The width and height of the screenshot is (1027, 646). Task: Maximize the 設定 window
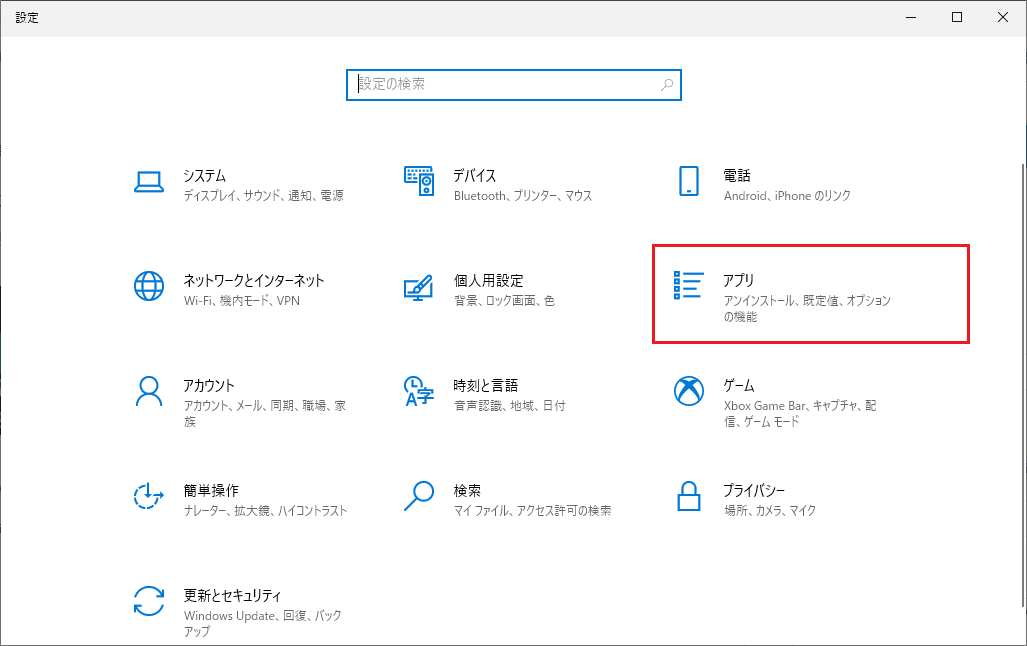click(x=957, y=17)
